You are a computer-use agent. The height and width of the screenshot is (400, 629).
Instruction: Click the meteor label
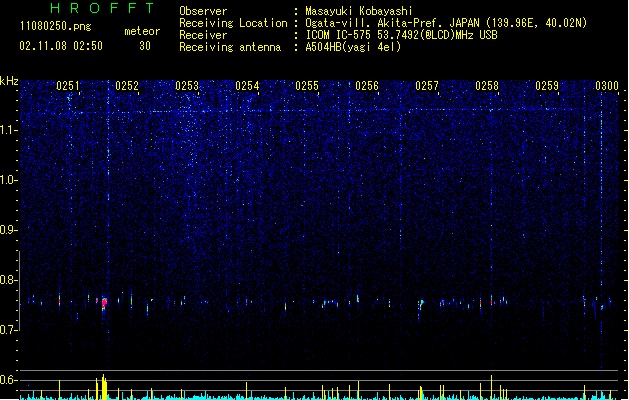point(142,31)
